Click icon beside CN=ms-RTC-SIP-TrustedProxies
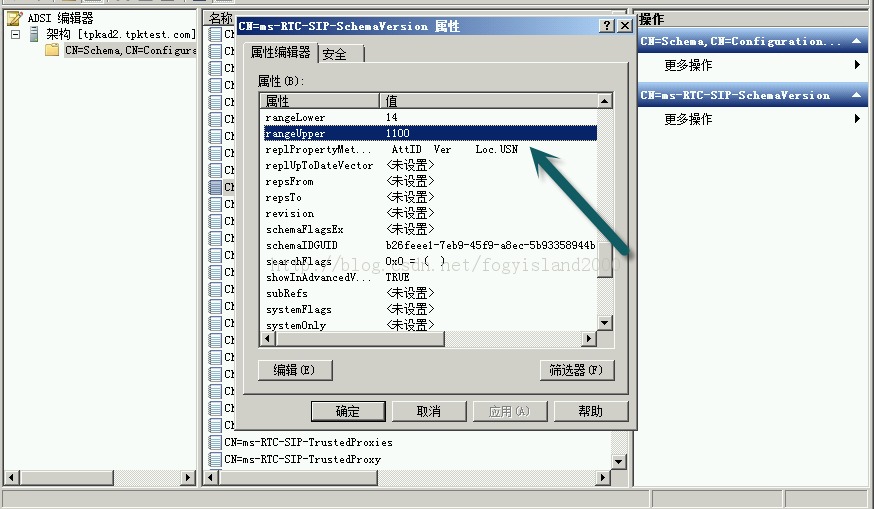874x509 pixels. click(215, 443)
